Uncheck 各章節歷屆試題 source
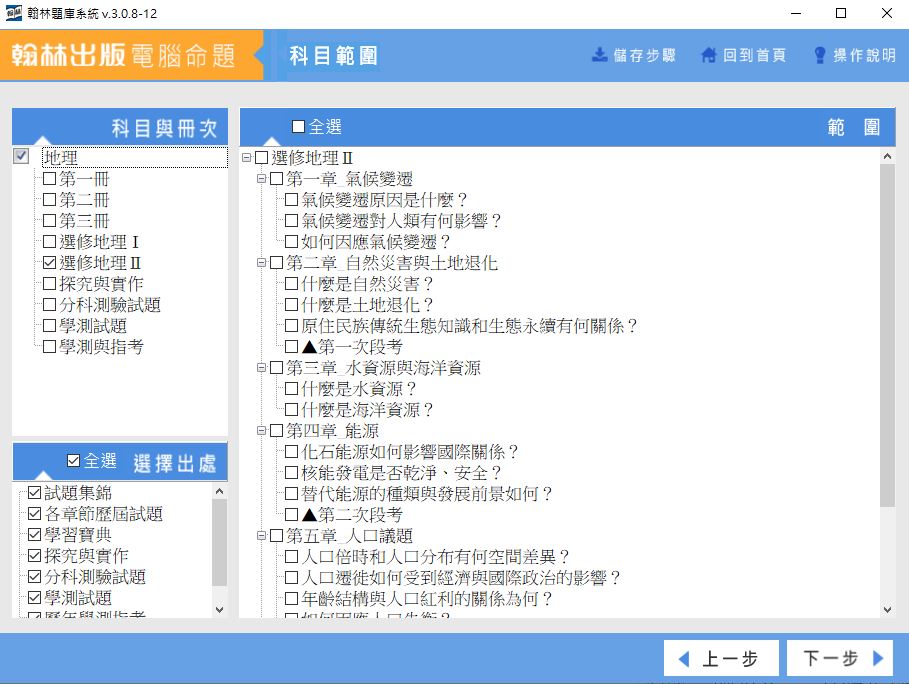909x684 pixels. (x=35, y=514)
